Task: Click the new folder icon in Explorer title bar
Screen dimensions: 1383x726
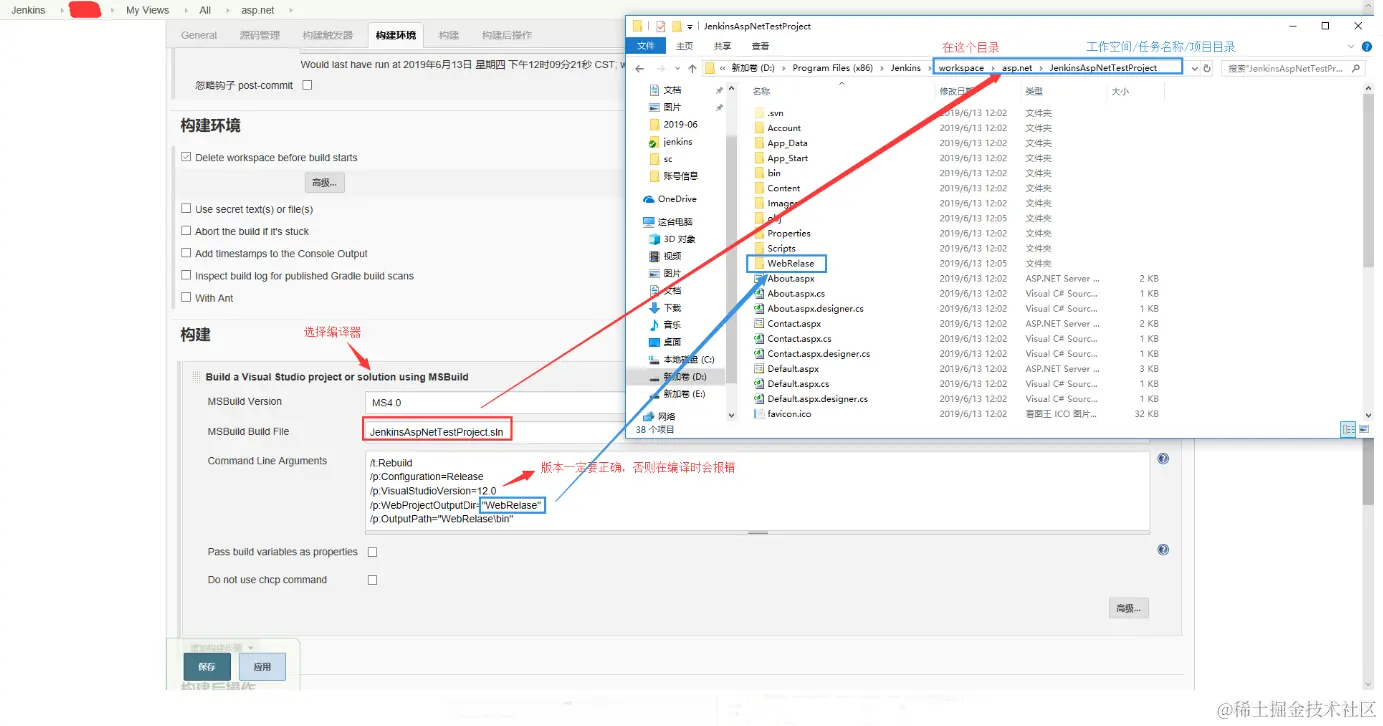Action: (676, 26)
